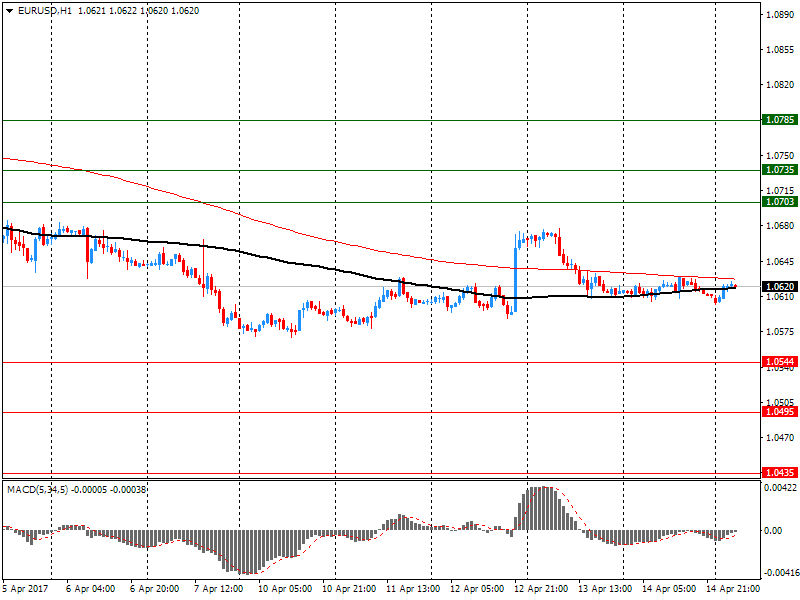Click the 1.0645 price scale value
The image size is (800, 600).
point(781,262)
